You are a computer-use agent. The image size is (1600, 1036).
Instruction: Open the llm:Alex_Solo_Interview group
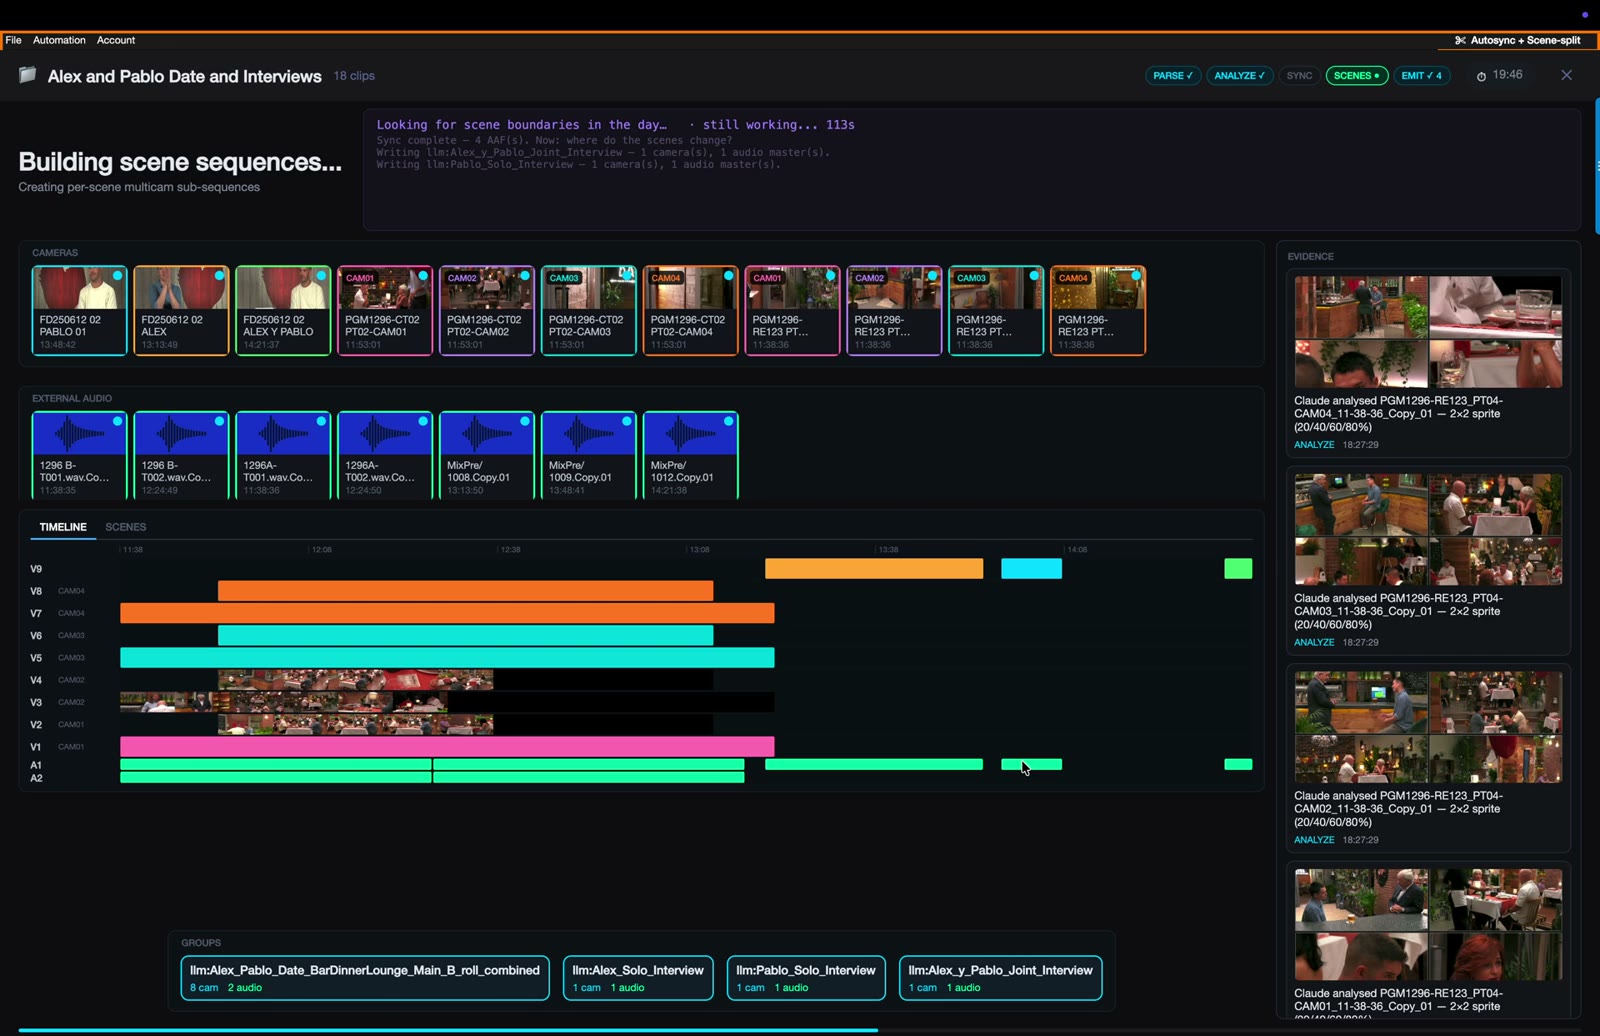[x=638, y=978]
